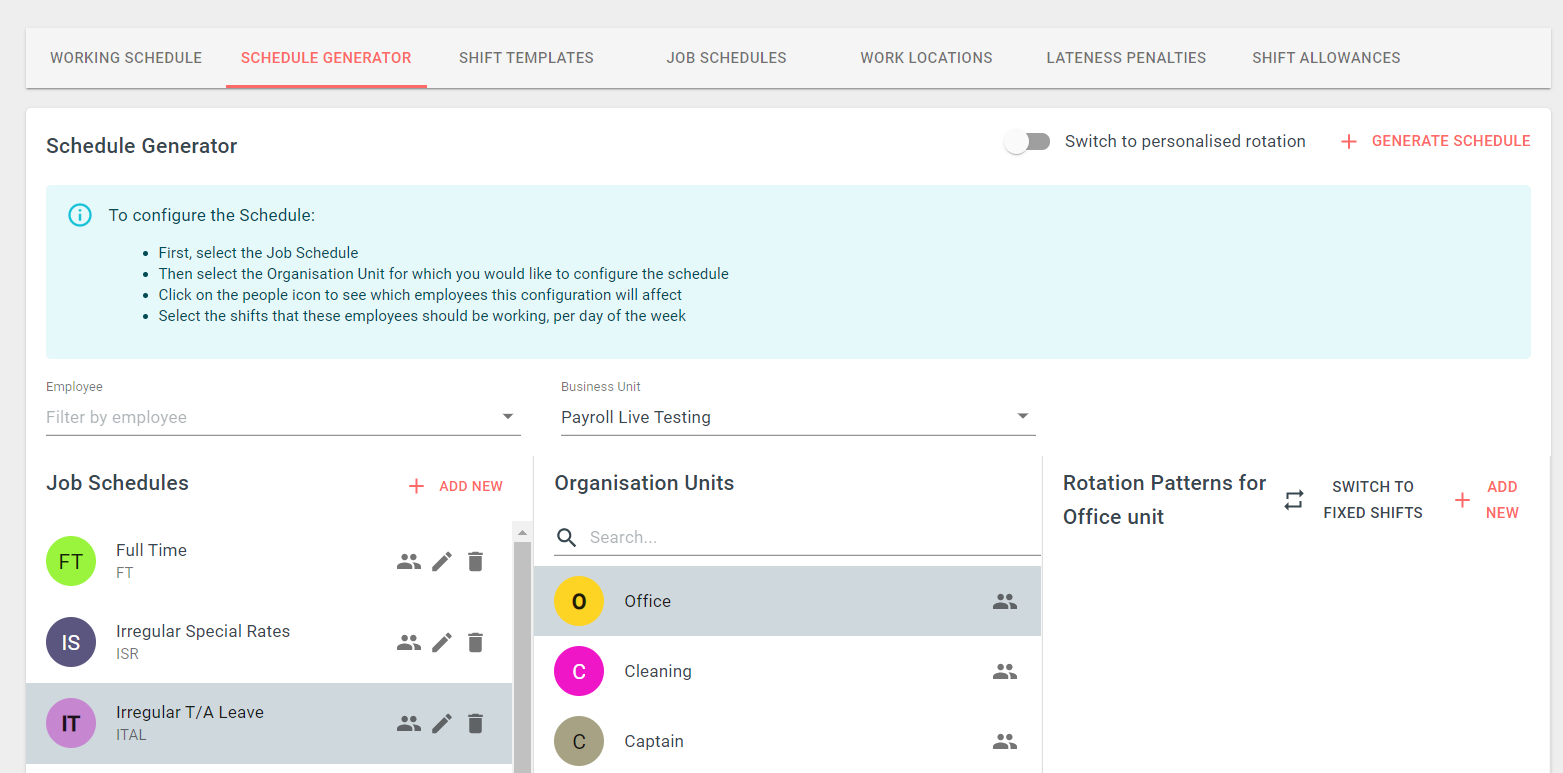Click the FT avatar circle
Viewport: 1563px width, 773px height.
(71, 562)
